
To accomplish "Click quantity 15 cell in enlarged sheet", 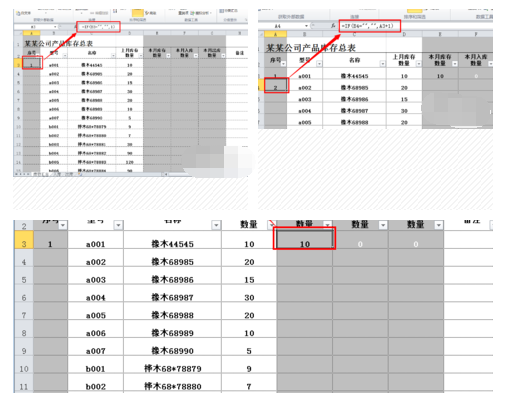I will [249, 275].
